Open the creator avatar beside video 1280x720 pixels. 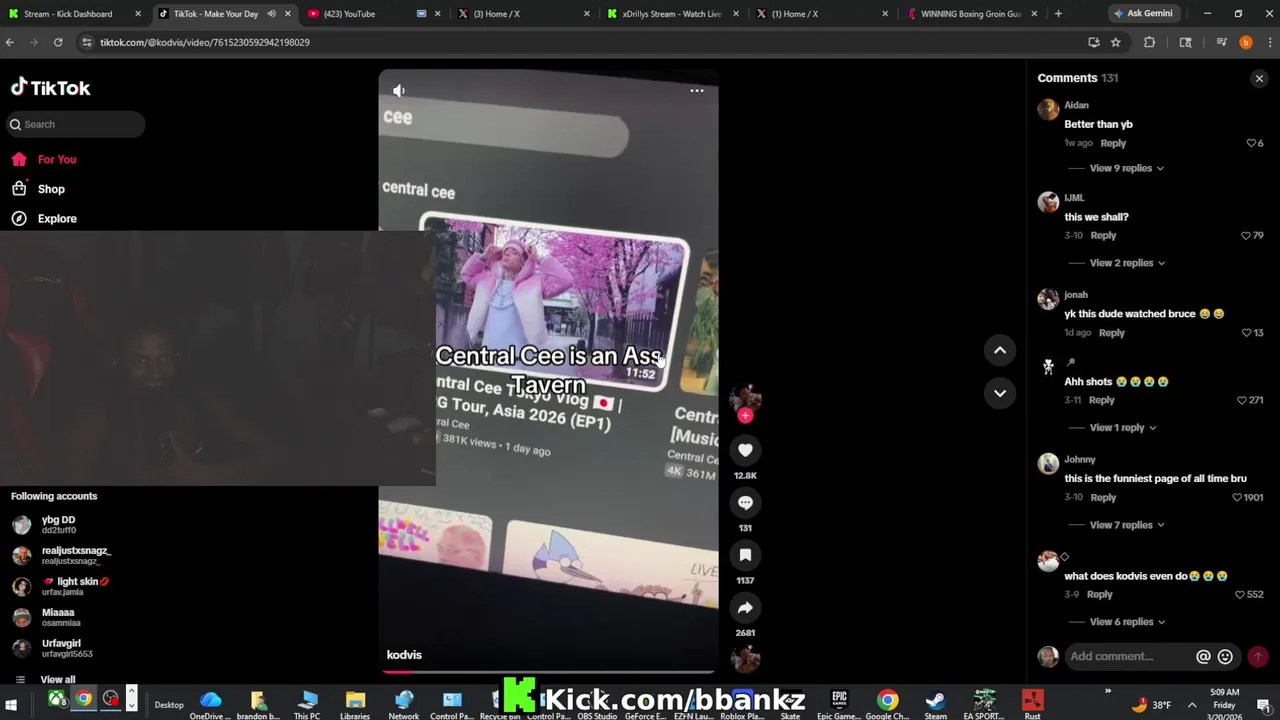pyautogui.click(x=745, y=399)
